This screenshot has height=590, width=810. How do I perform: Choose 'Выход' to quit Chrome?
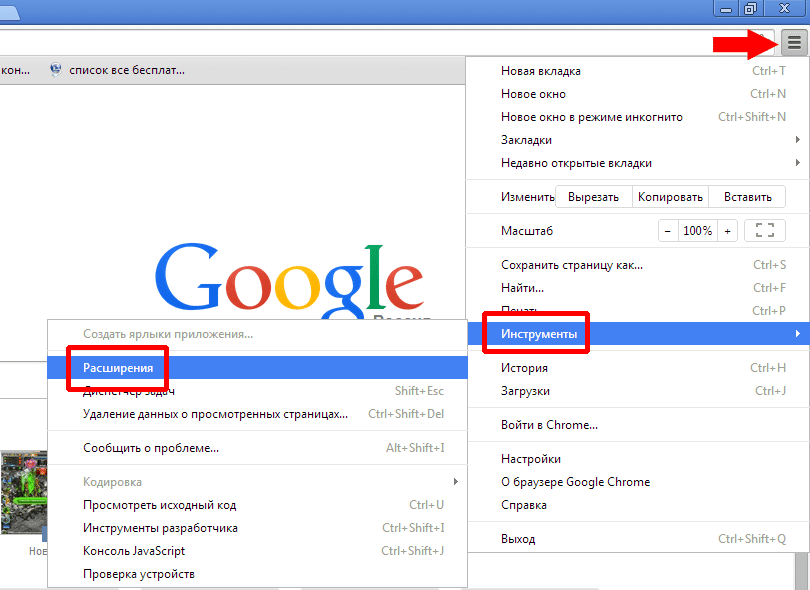tap(638, 539)
